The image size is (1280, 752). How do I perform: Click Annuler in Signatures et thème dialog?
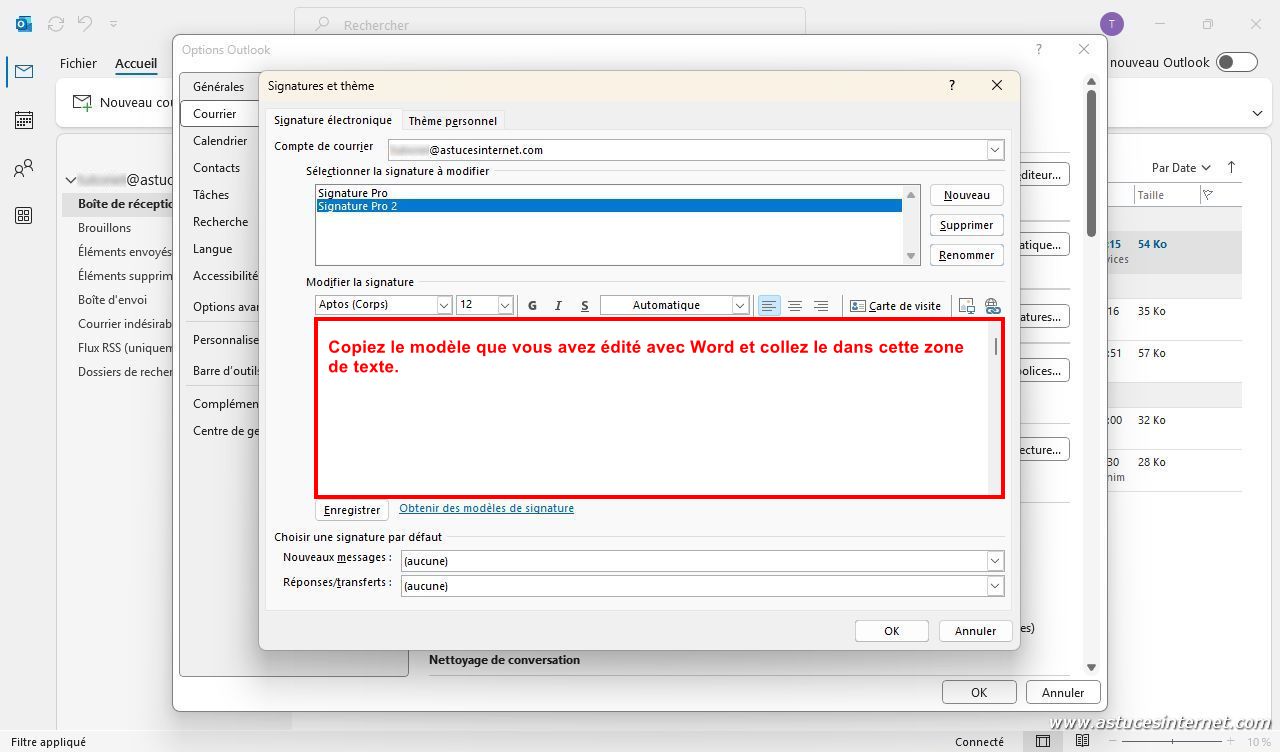[975, 631]
